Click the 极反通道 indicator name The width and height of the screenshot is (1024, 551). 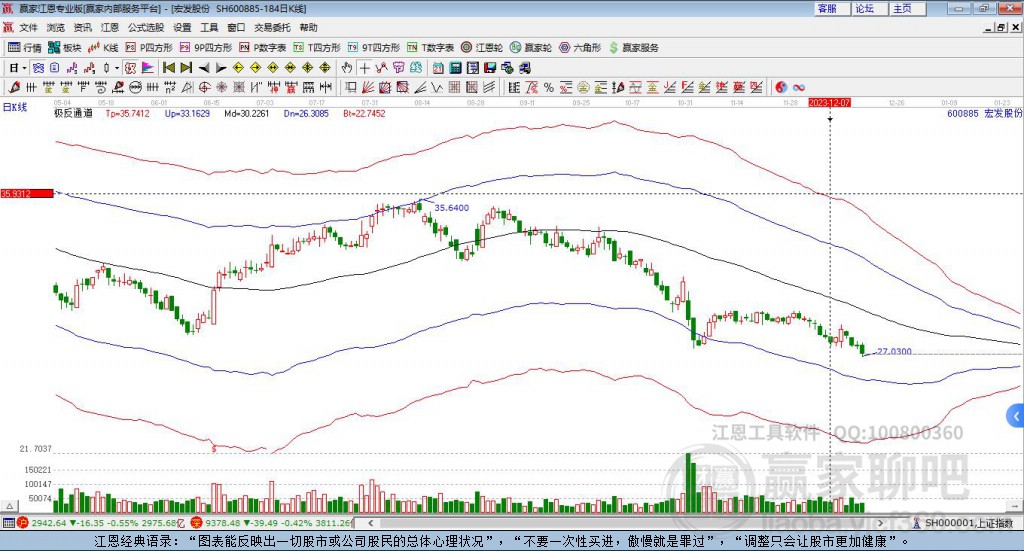coord(73,114)
